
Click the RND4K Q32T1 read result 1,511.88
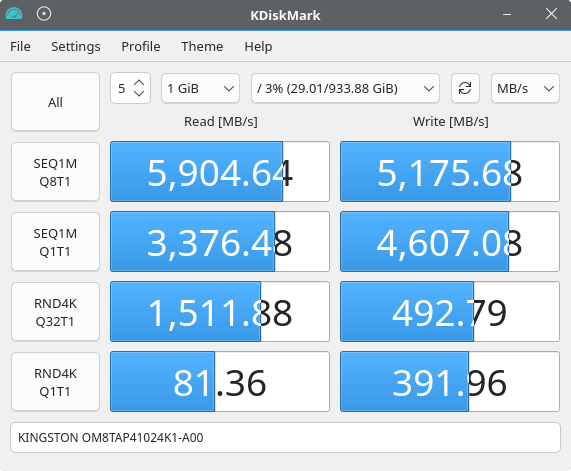(220, 311)
